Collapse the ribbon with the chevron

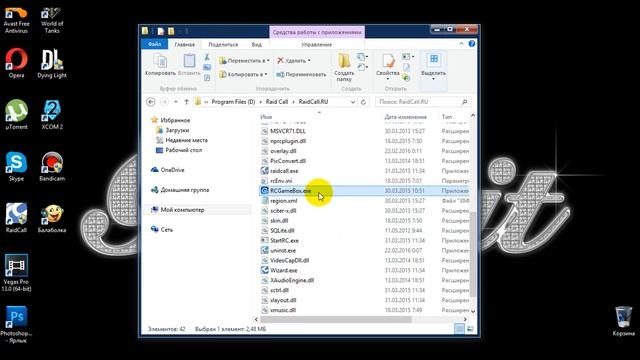pos(462,44)
